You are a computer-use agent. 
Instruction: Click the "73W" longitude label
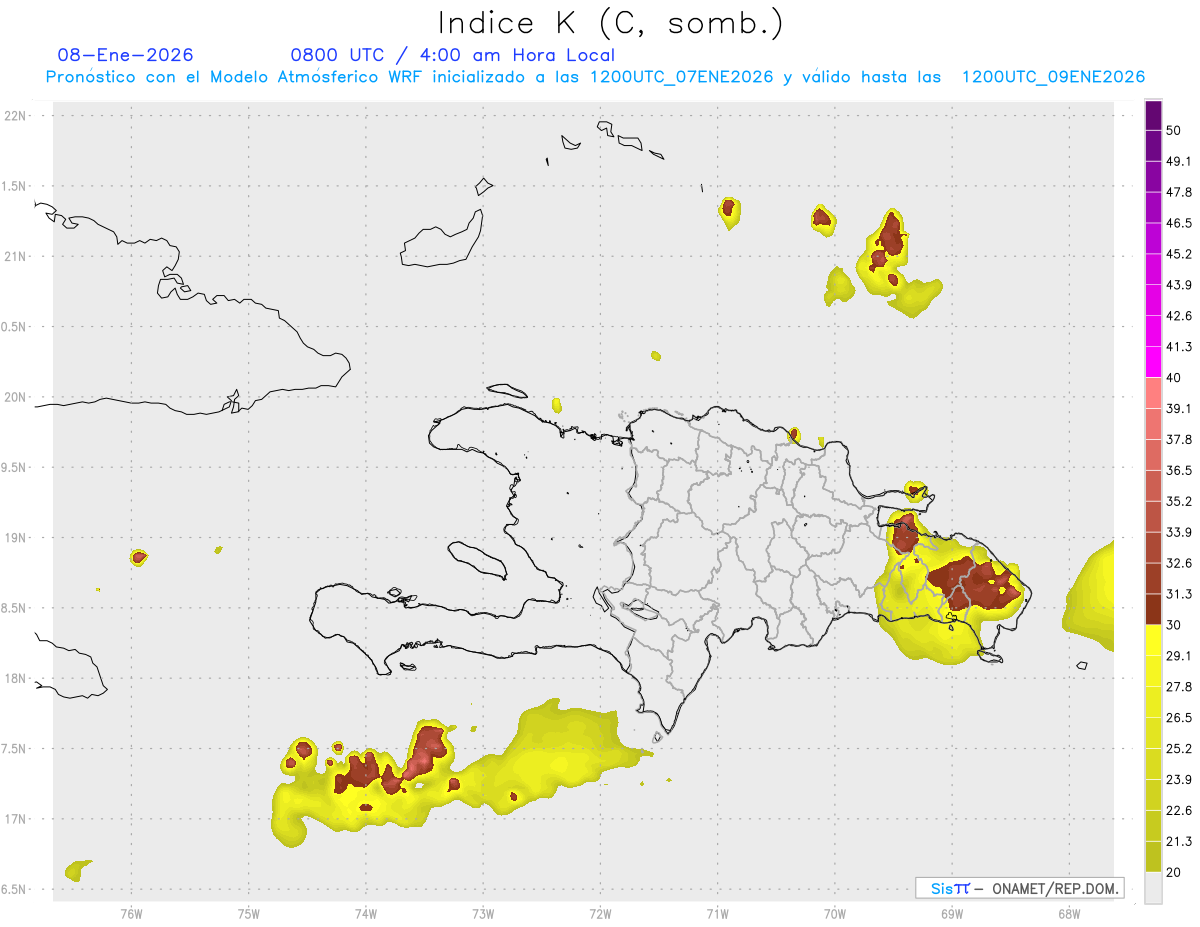coord(483,914)
